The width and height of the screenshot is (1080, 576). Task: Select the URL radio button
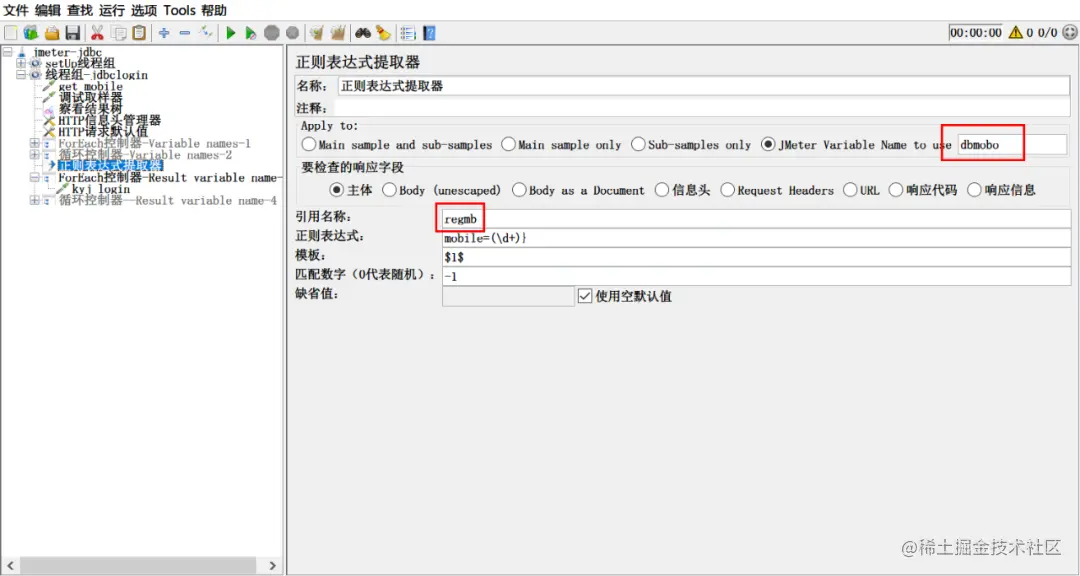pyautogui.click(x=850, y=189)
